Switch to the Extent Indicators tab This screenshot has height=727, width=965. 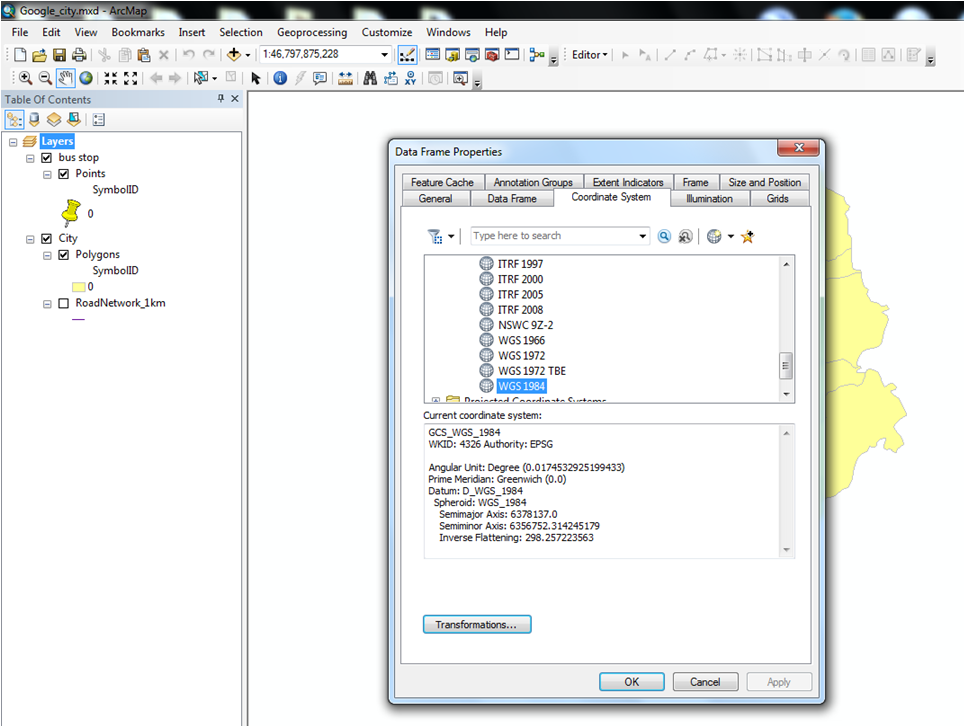click(x=628, y=182)
